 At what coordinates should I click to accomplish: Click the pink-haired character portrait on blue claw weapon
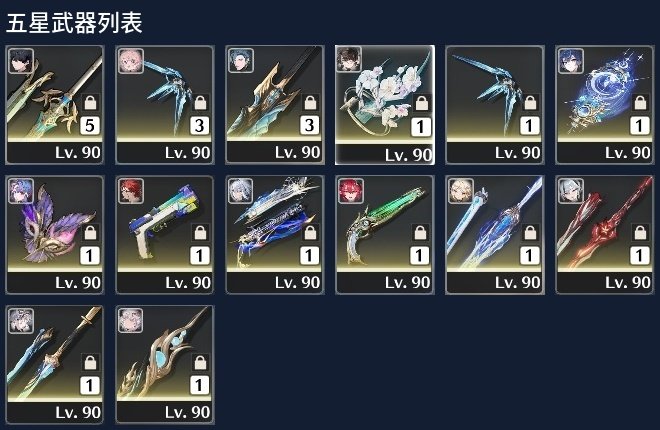(131, 61)
